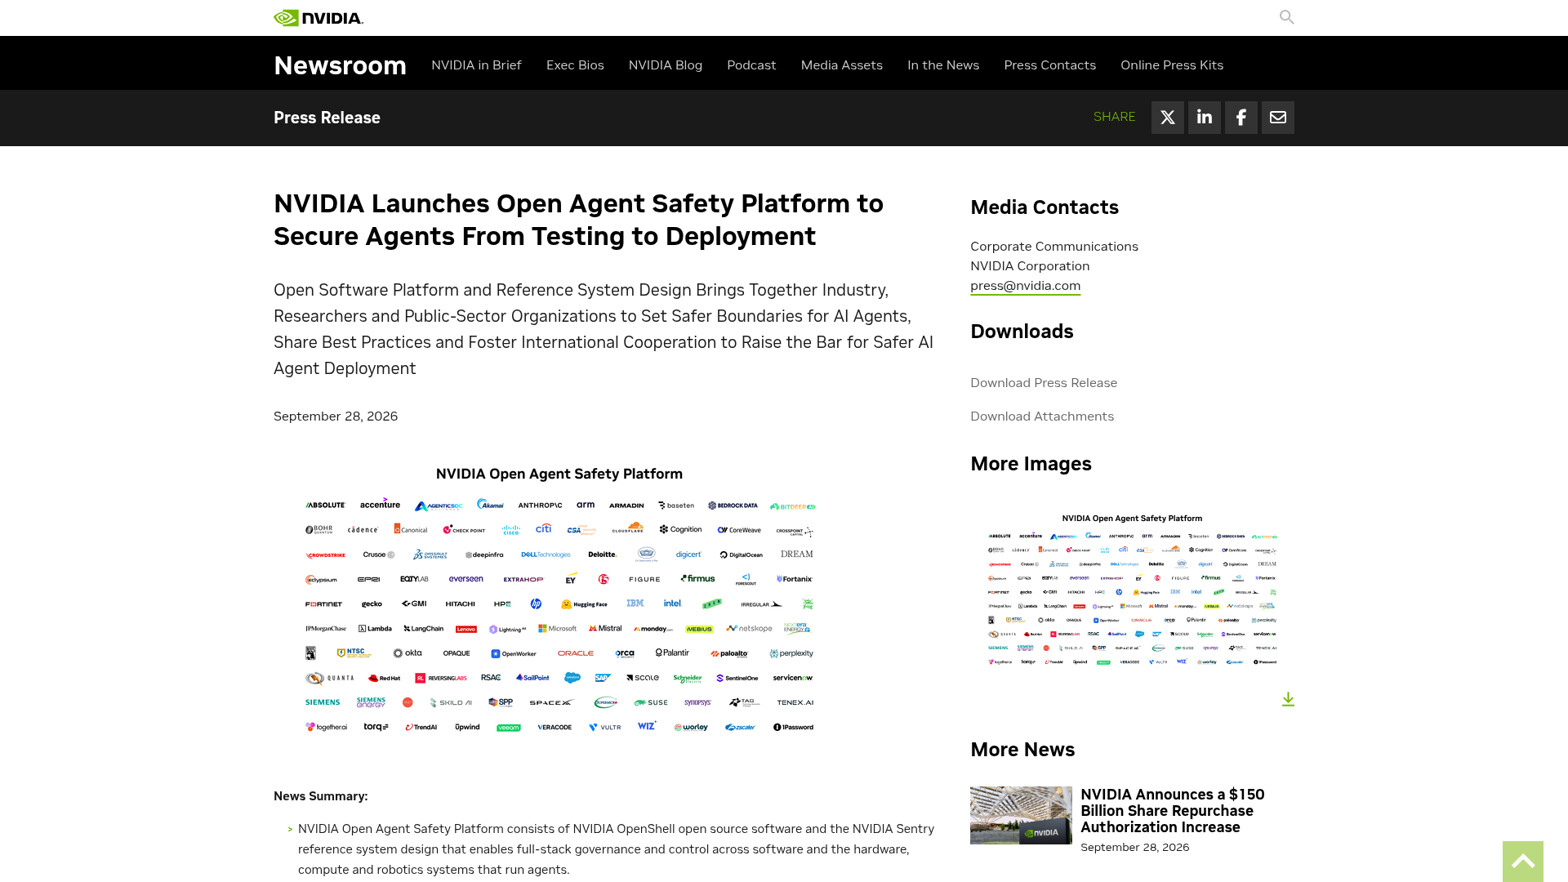Select the article date September 28, 2026
This screenshot has width=1568, height=882.
pos(335,417)
